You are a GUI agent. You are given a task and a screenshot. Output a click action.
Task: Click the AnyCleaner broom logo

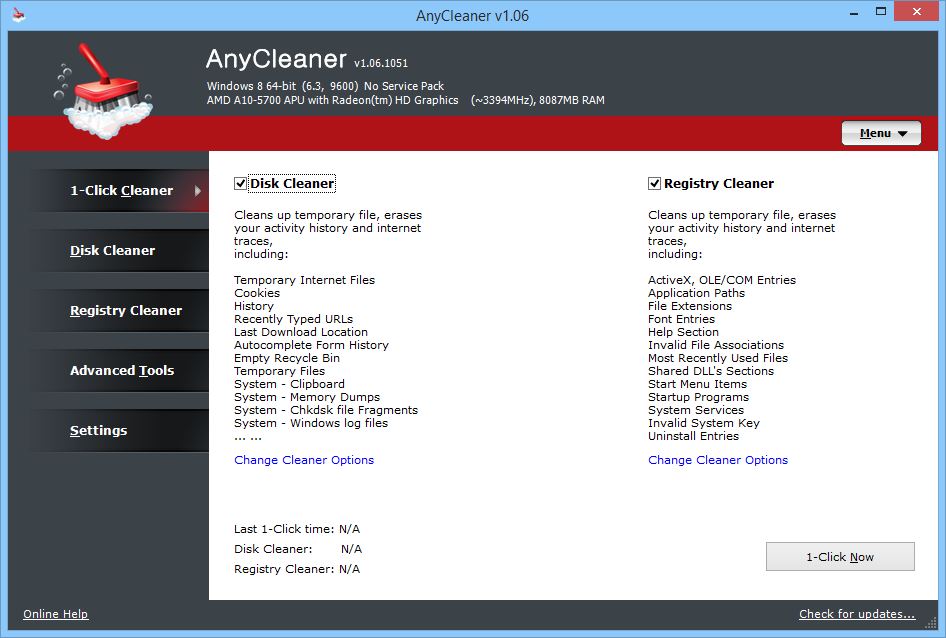point(103,91)
